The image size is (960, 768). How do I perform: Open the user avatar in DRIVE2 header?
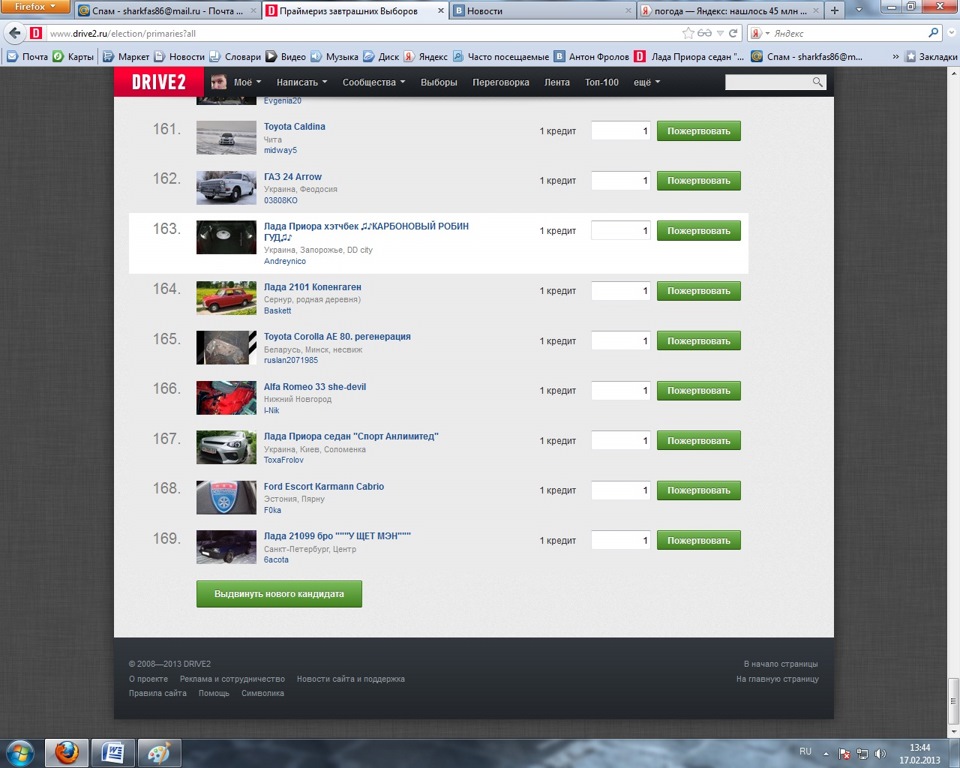pyautogui.click(x=219, y=82)
